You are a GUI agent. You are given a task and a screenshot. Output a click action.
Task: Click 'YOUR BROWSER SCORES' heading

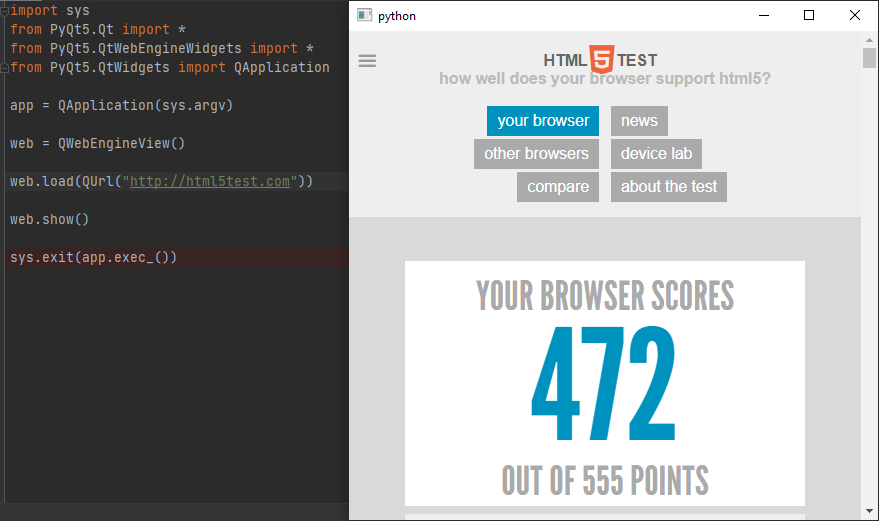coord(605,296)
